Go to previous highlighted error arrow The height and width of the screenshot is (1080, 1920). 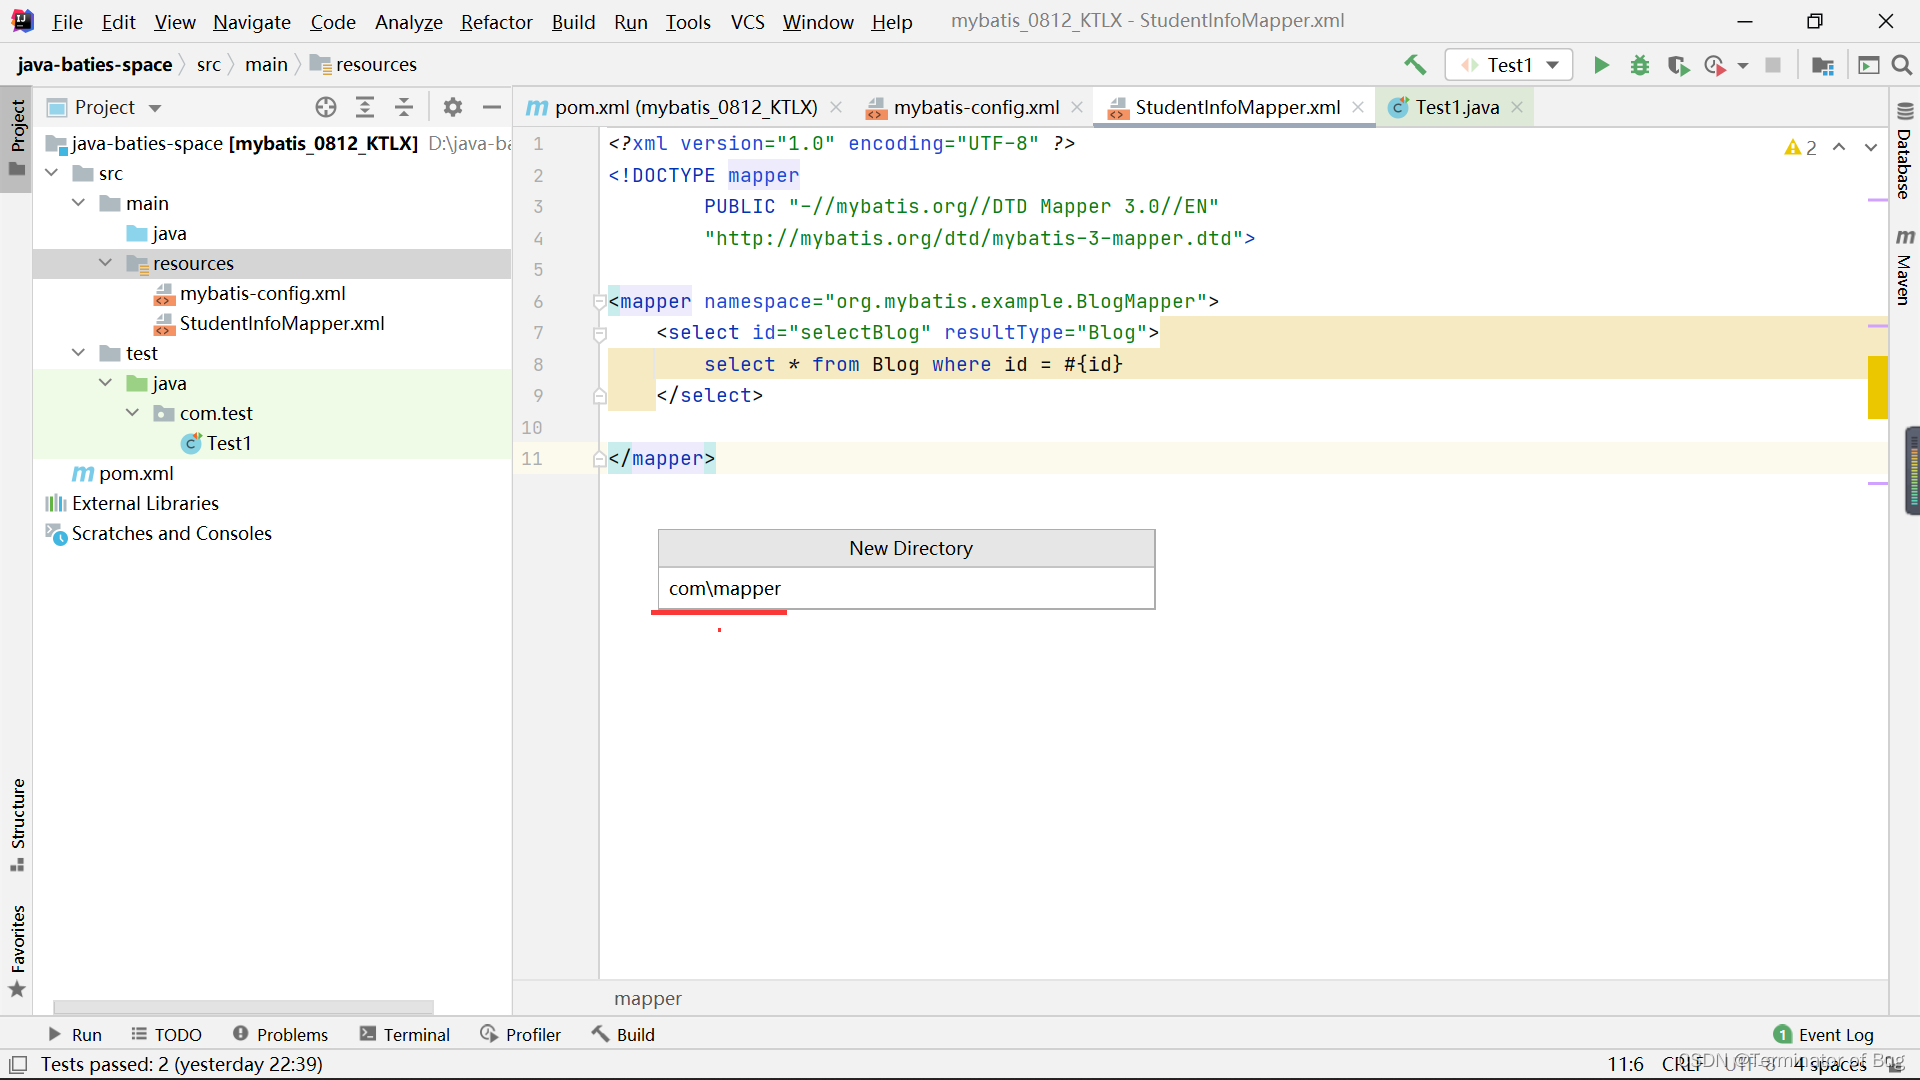coord(1839,147)
